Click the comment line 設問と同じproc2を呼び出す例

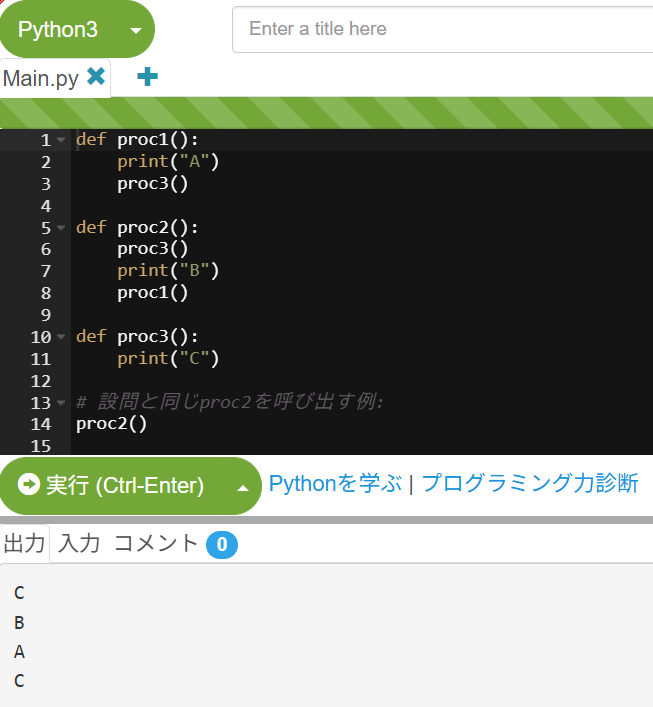point(230,402)
